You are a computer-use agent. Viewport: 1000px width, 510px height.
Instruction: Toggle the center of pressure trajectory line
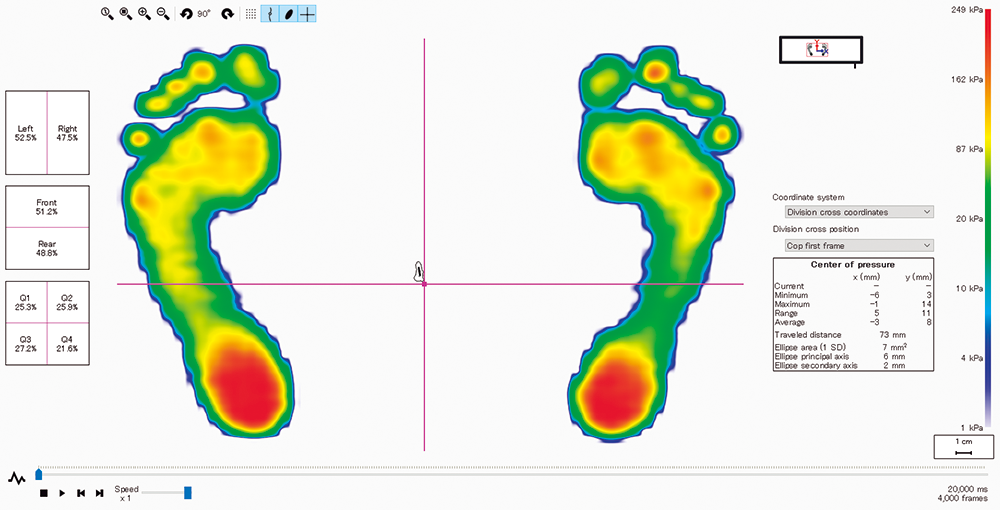tap(270, 14)
